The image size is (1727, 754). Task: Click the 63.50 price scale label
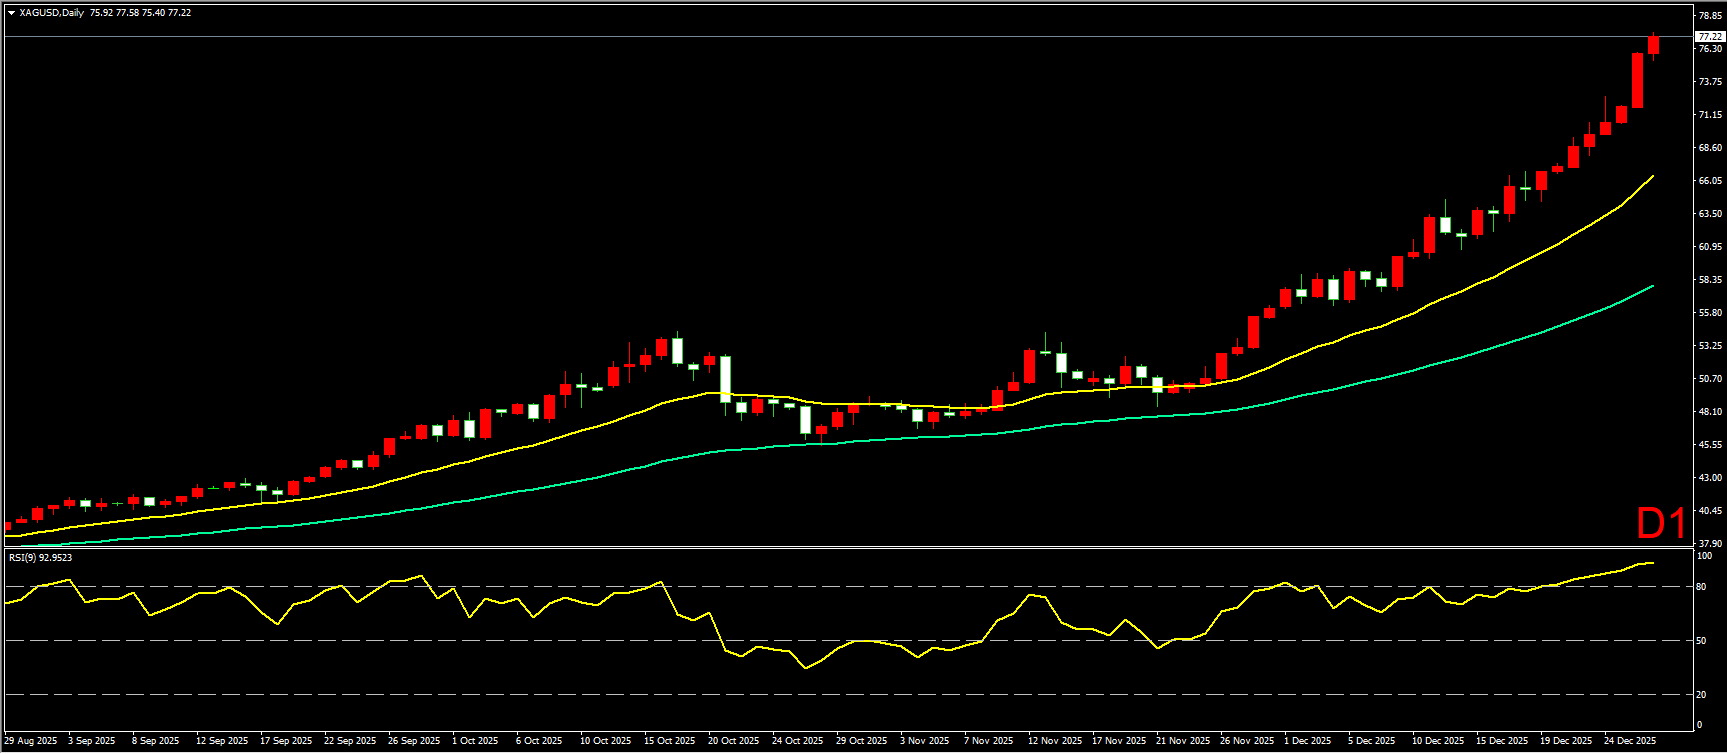coord(1709,214)
